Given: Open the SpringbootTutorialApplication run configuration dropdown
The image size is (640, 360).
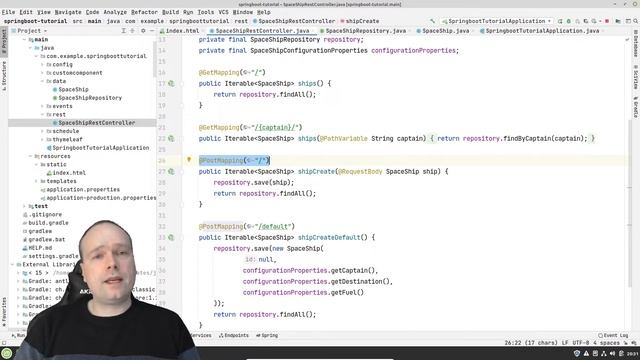Looking at the screenshot, I should point(496,21).
